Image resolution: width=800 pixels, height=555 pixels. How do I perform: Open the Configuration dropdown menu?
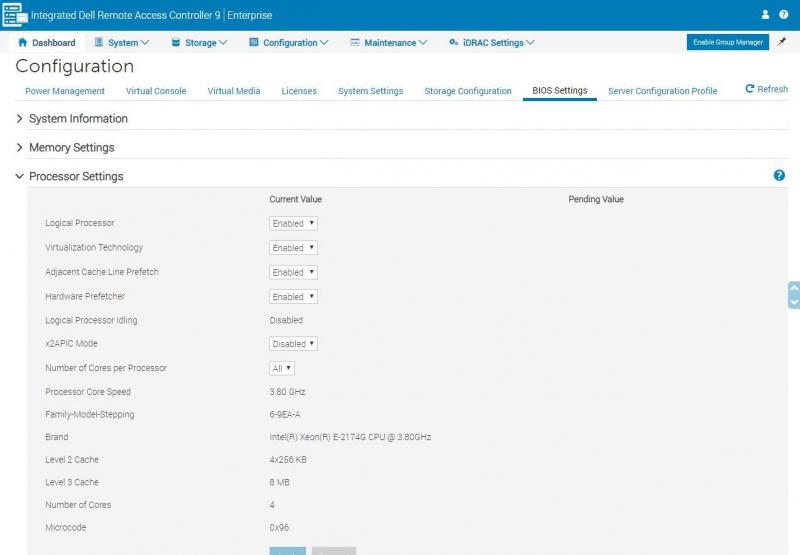[x=289, y=43]
